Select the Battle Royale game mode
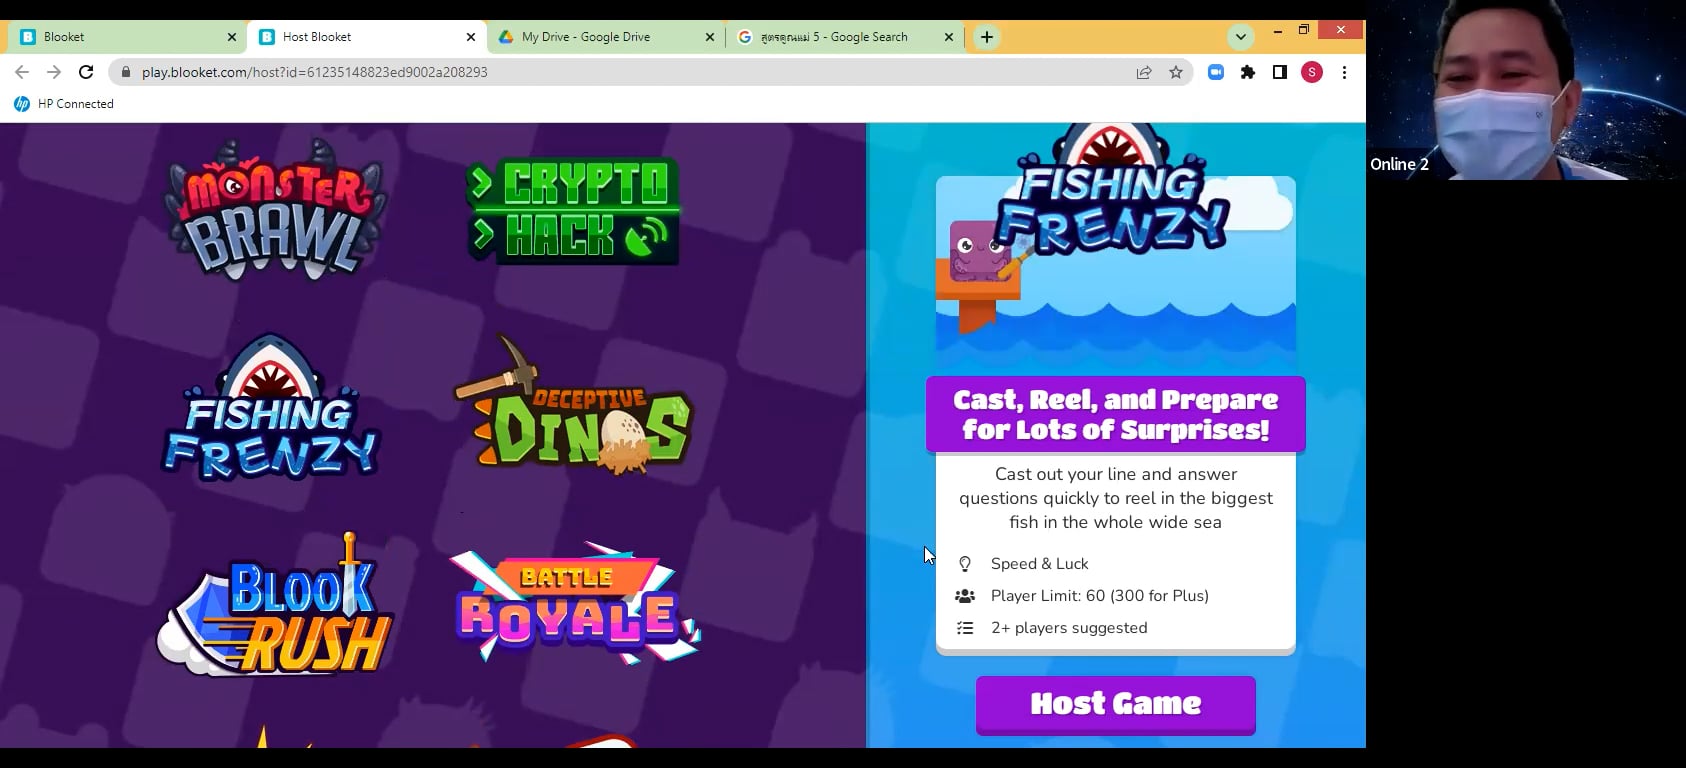 (x=574, y=602)
